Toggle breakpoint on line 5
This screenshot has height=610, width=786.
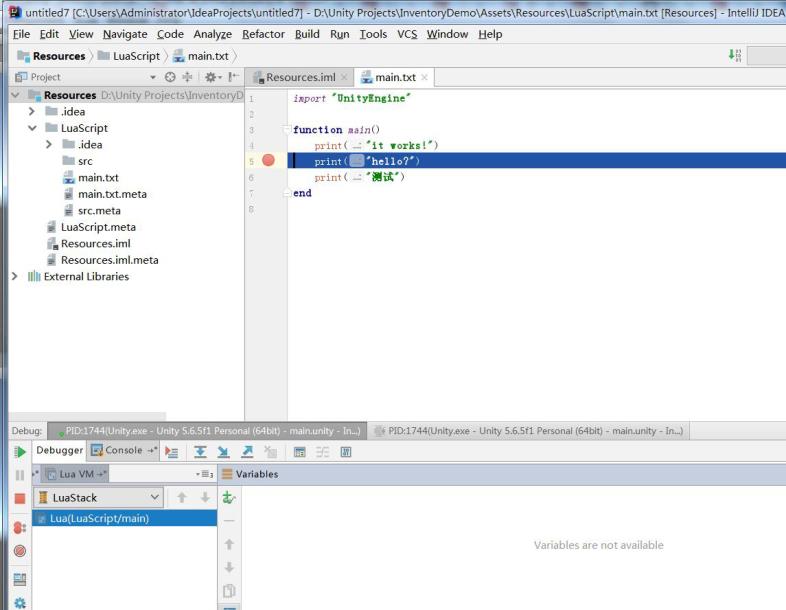point(268,160)
